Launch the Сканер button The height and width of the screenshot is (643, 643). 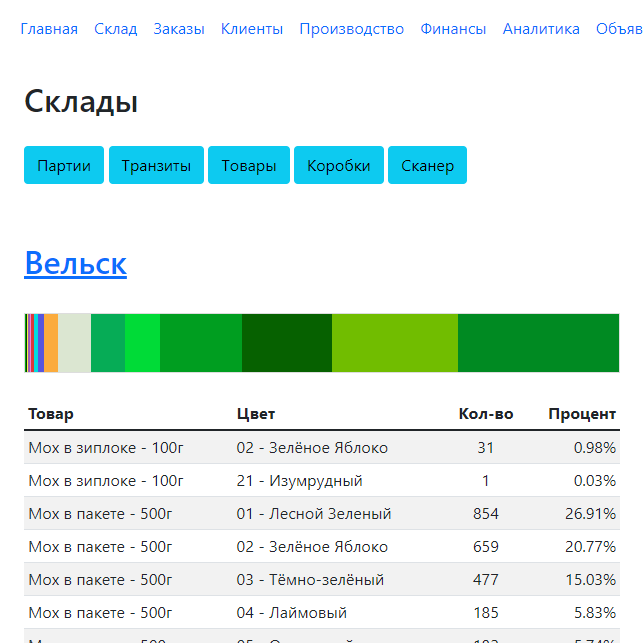click(427, 166)
